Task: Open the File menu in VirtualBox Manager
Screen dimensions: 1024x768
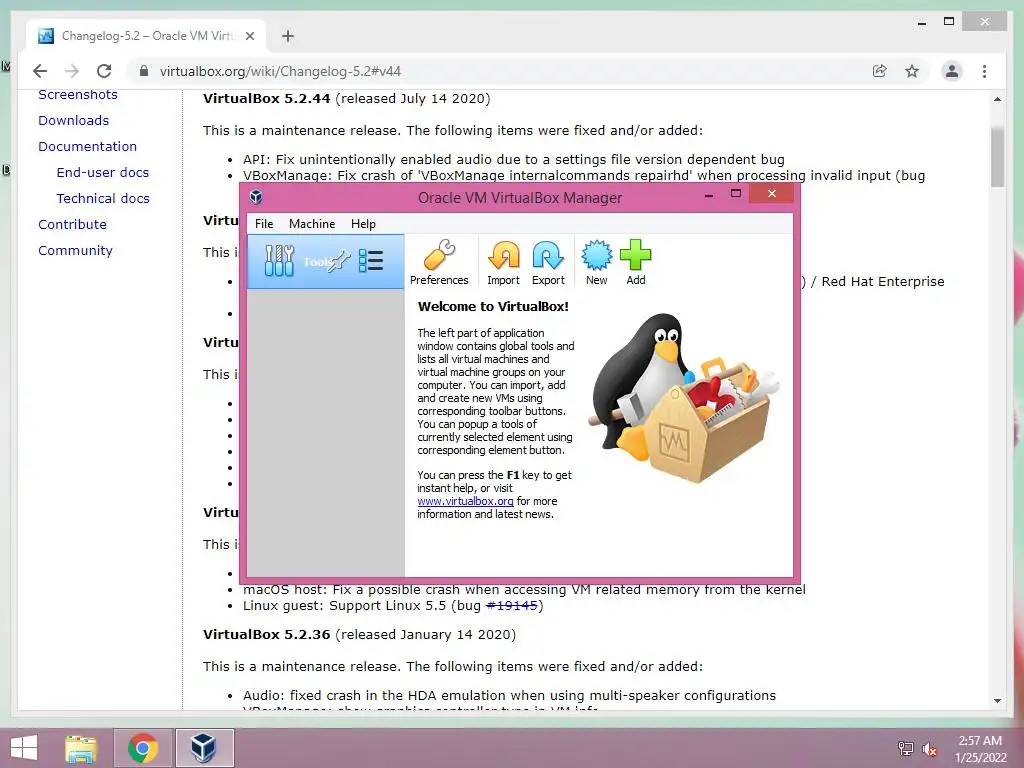Action: (x=264, y=223)
